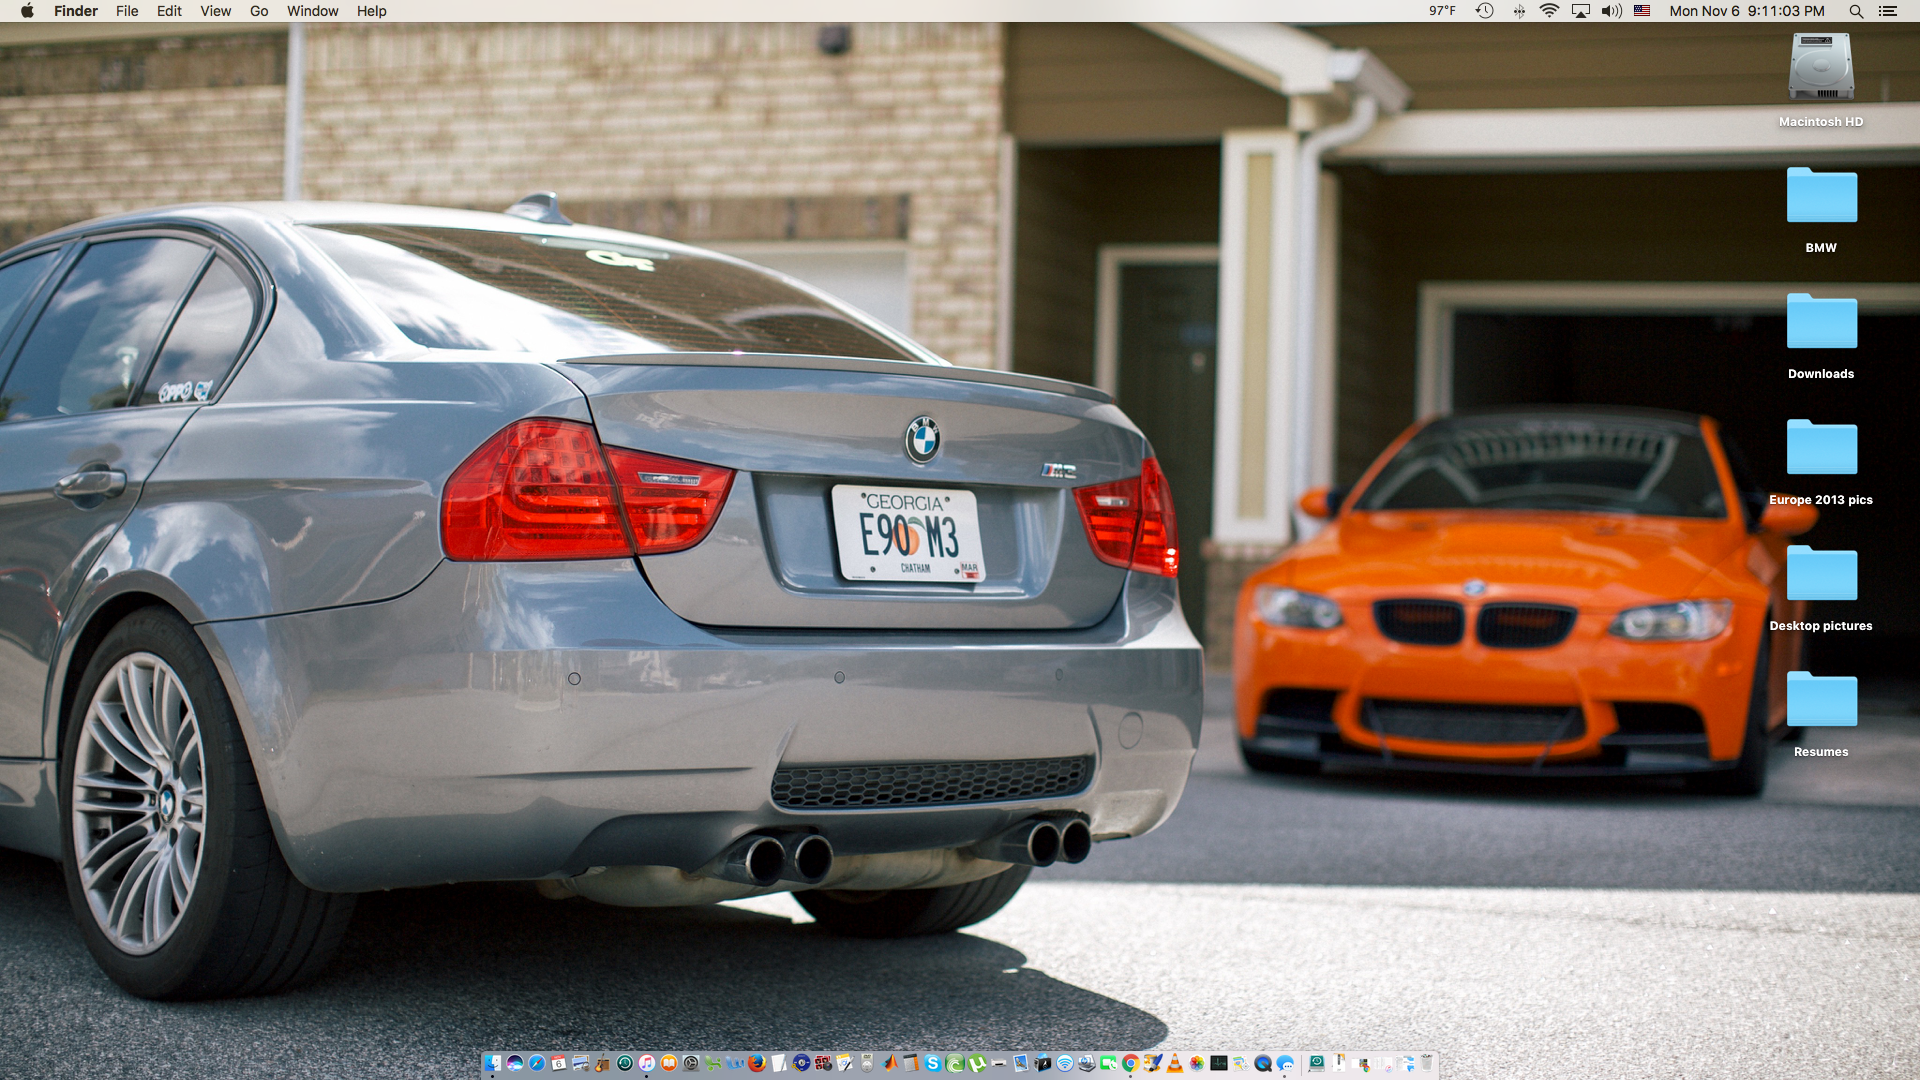The image size is (1920, 1080).
Task: Open Time Machine disk stack in Dock
Action: (x=1317, y=1063)
